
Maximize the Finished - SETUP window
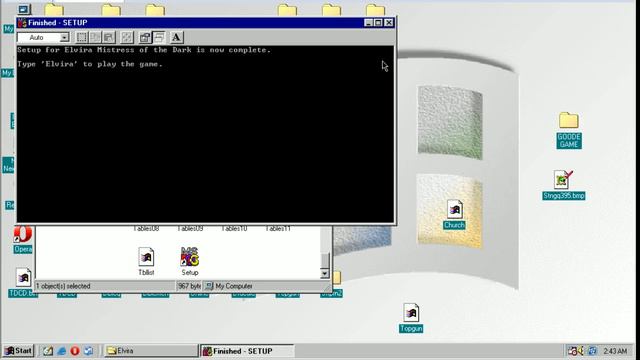click(x=378, y=23)
